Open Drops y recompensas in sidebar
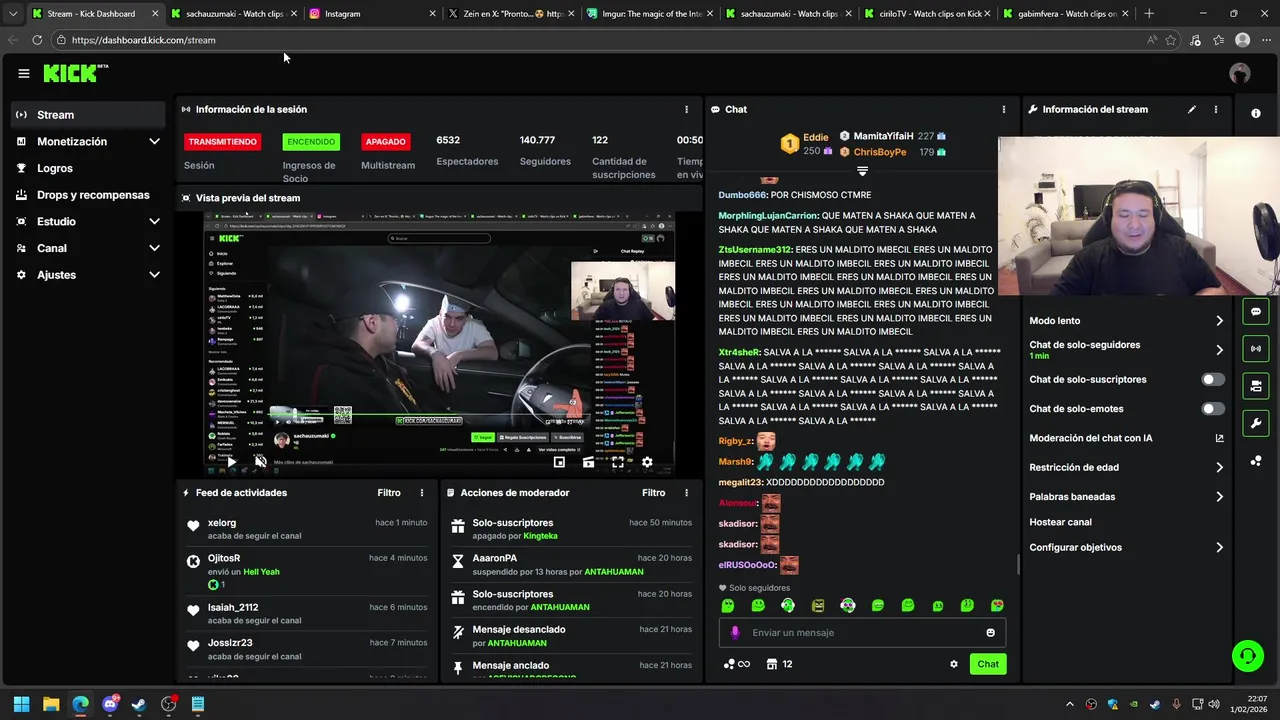 [89, 195]
